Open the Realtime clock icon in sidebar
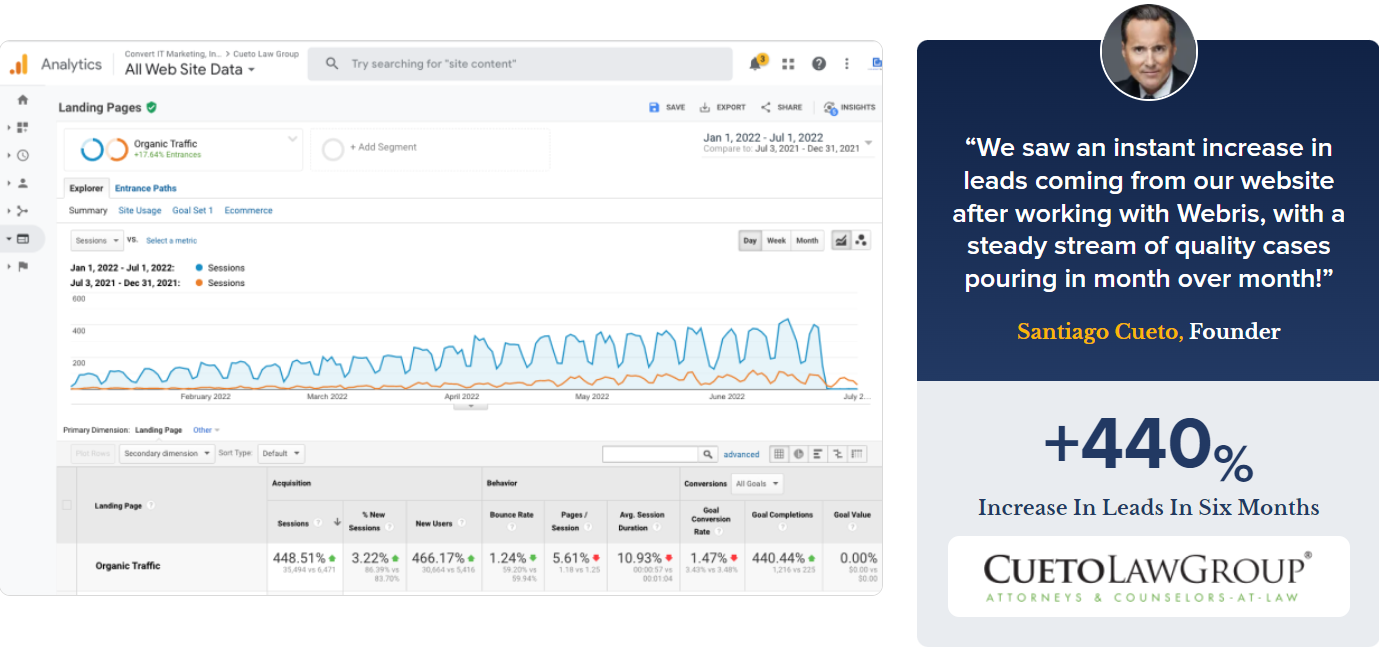1379x657 pixels. click(x=23, y=155)
